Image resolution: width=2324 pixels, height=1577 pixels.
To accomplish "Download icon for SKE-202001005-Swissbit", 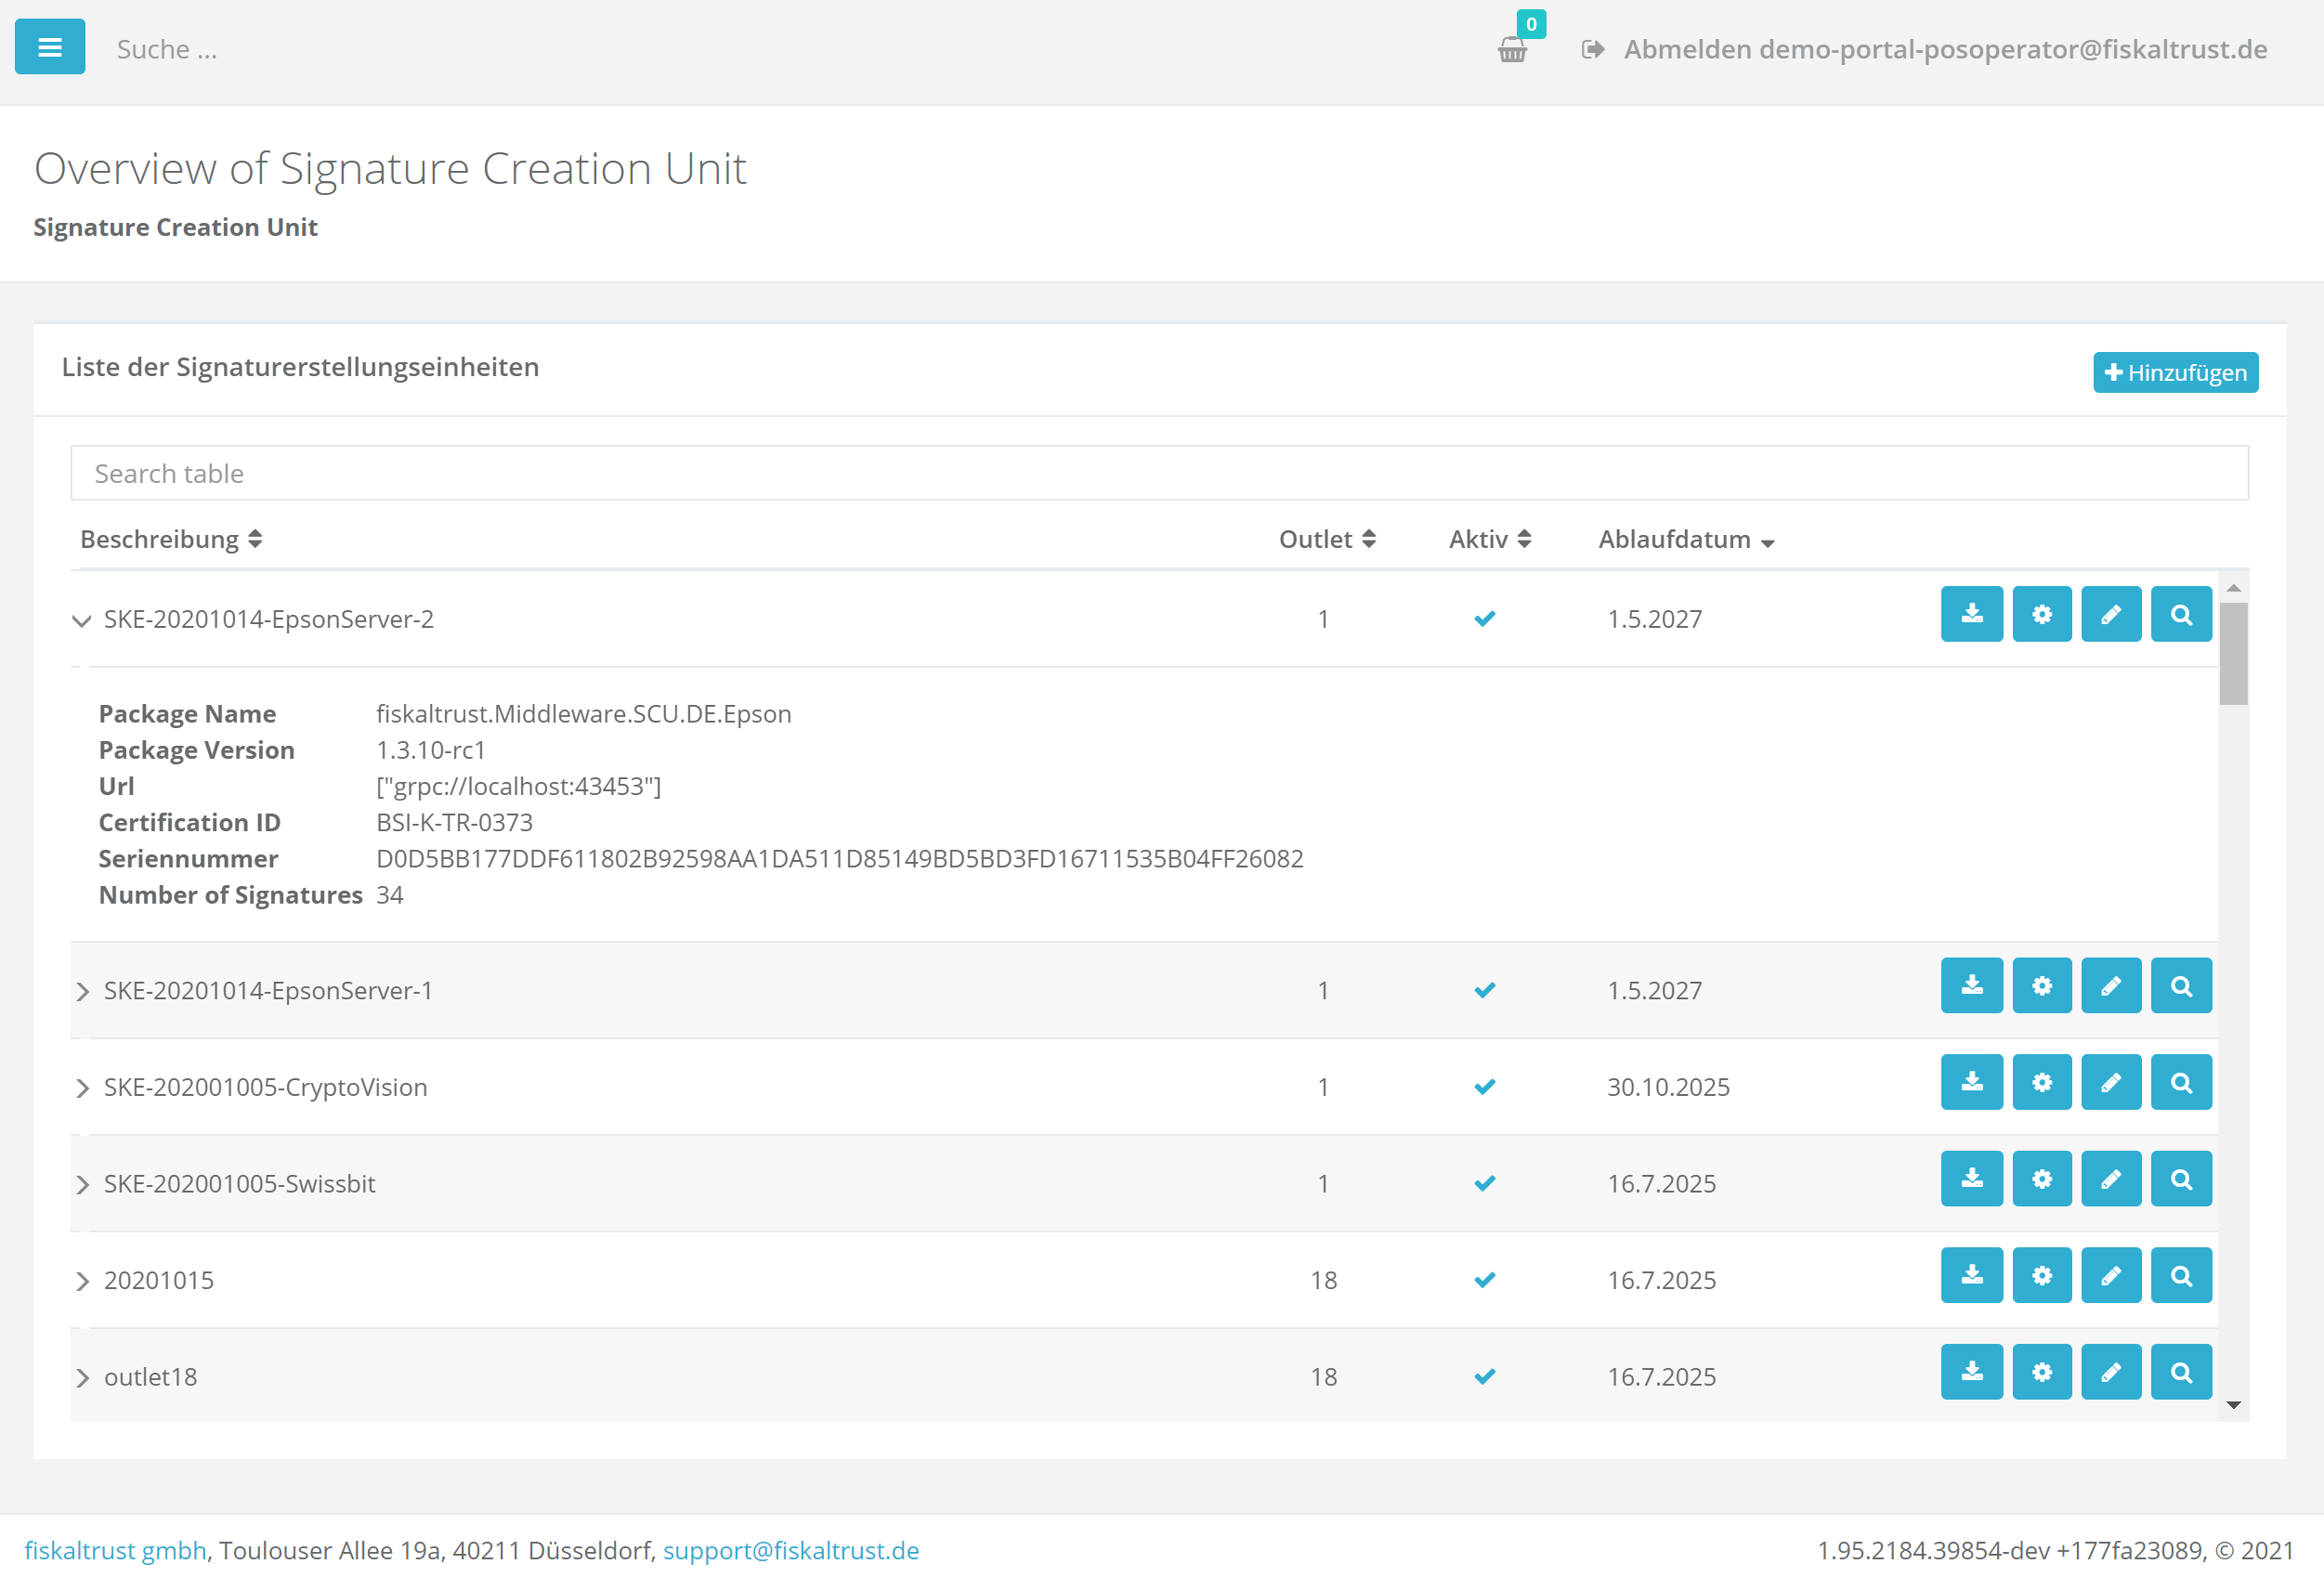I will point(1971,1179).
